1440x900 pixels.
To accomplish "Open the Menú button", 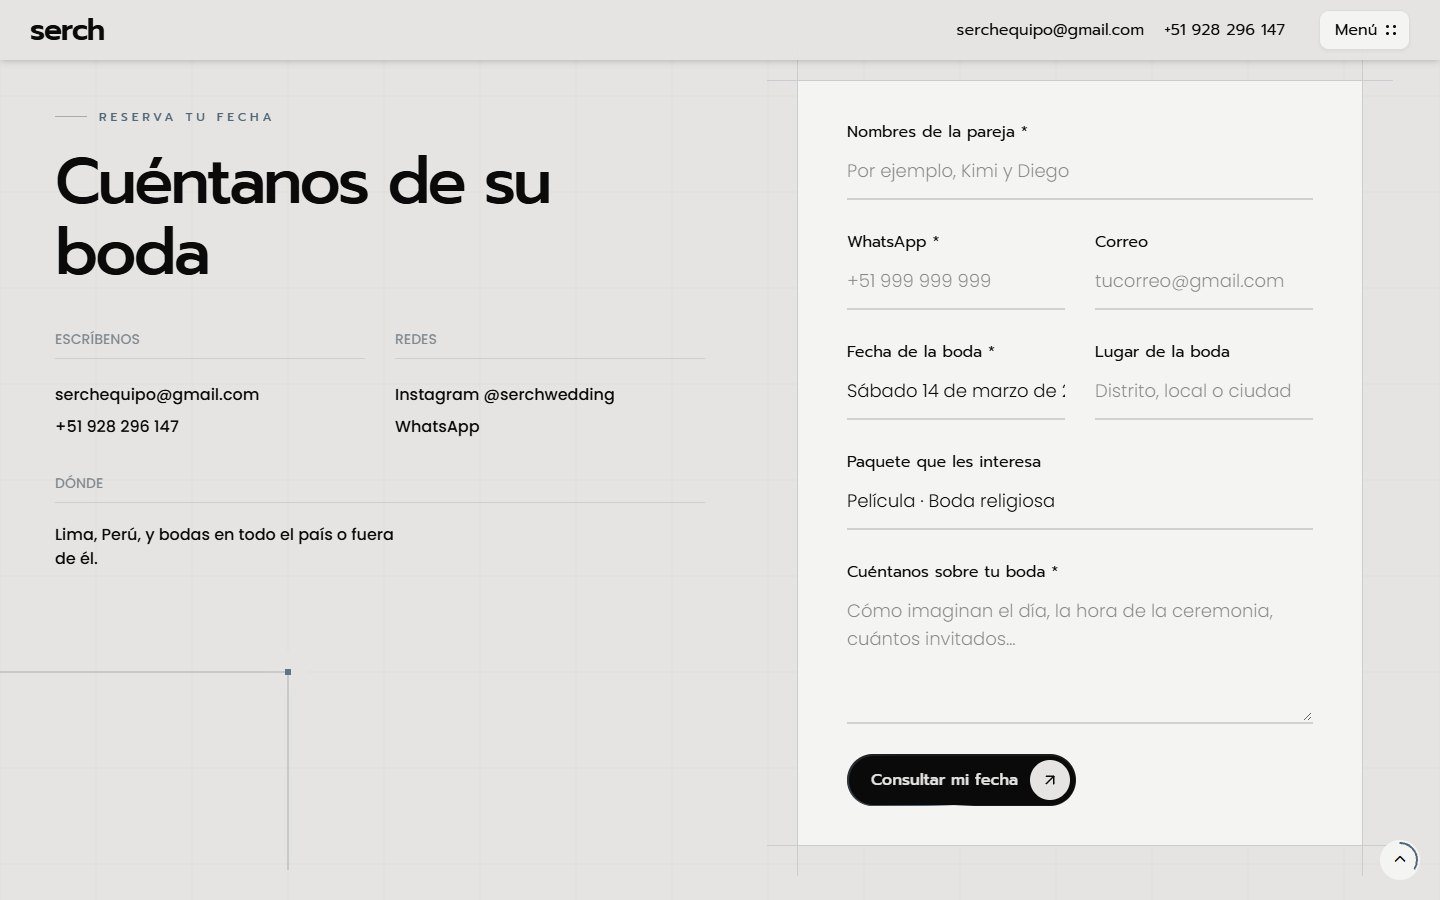I will tap(1364, 30).
